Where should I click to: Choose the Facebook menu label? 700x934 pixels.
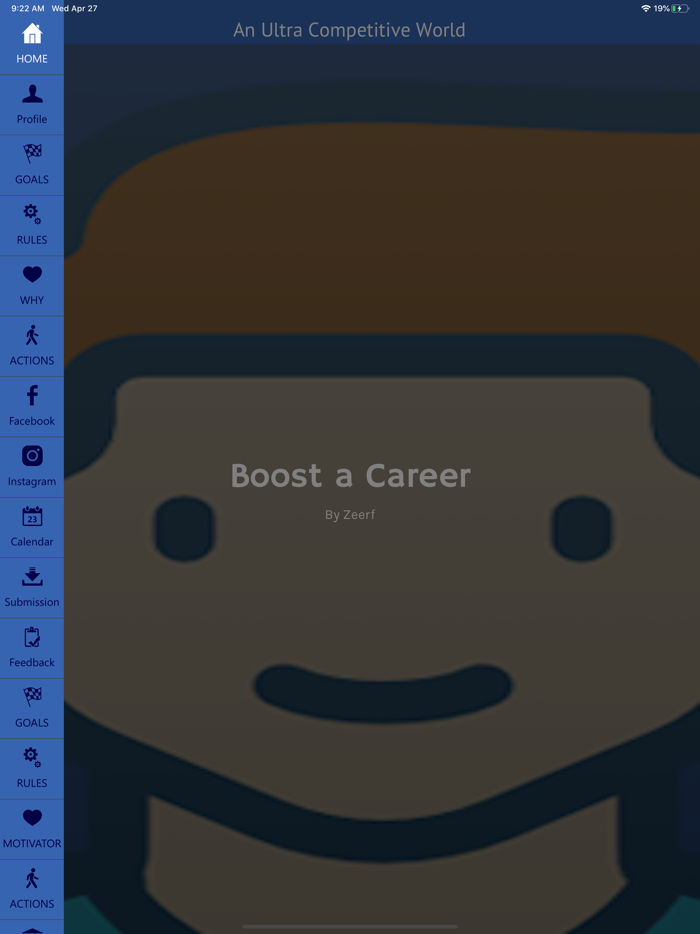[x=32, y=421]
